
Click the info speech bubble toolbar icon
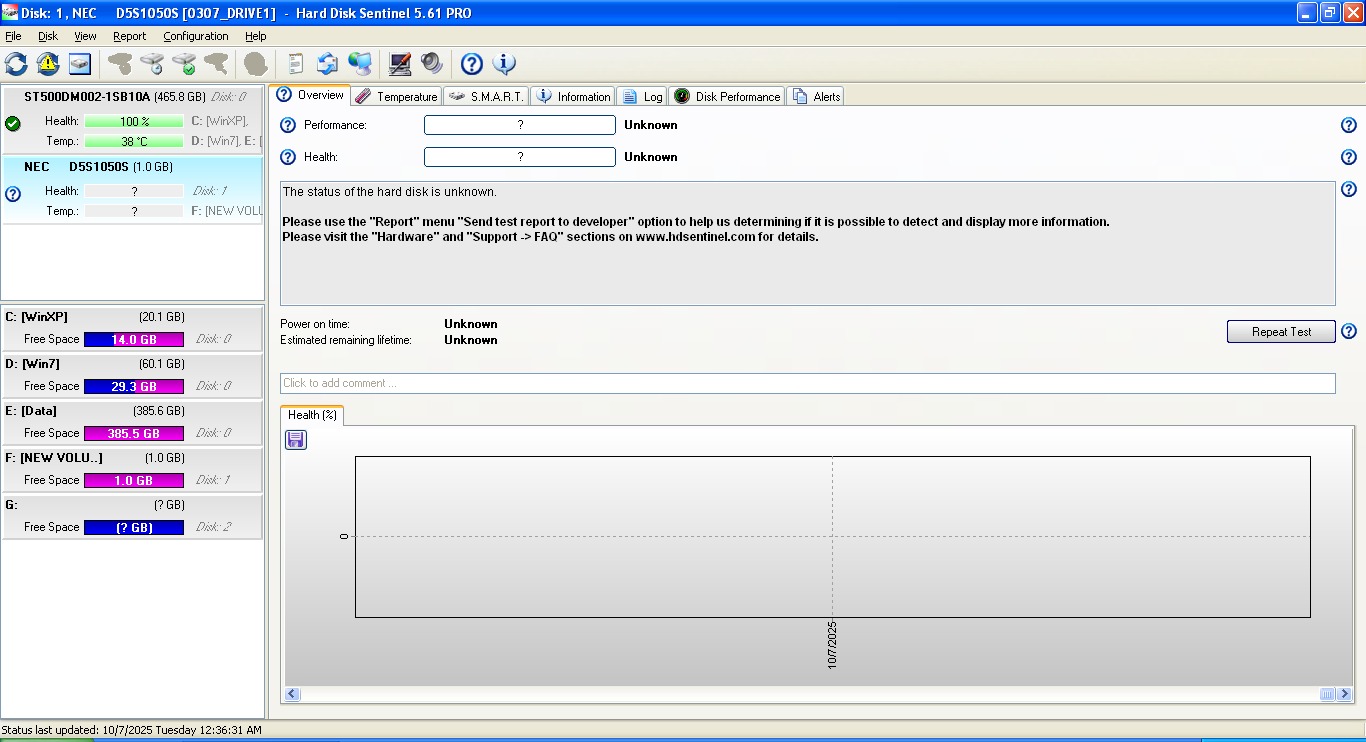tap(504, 64)
